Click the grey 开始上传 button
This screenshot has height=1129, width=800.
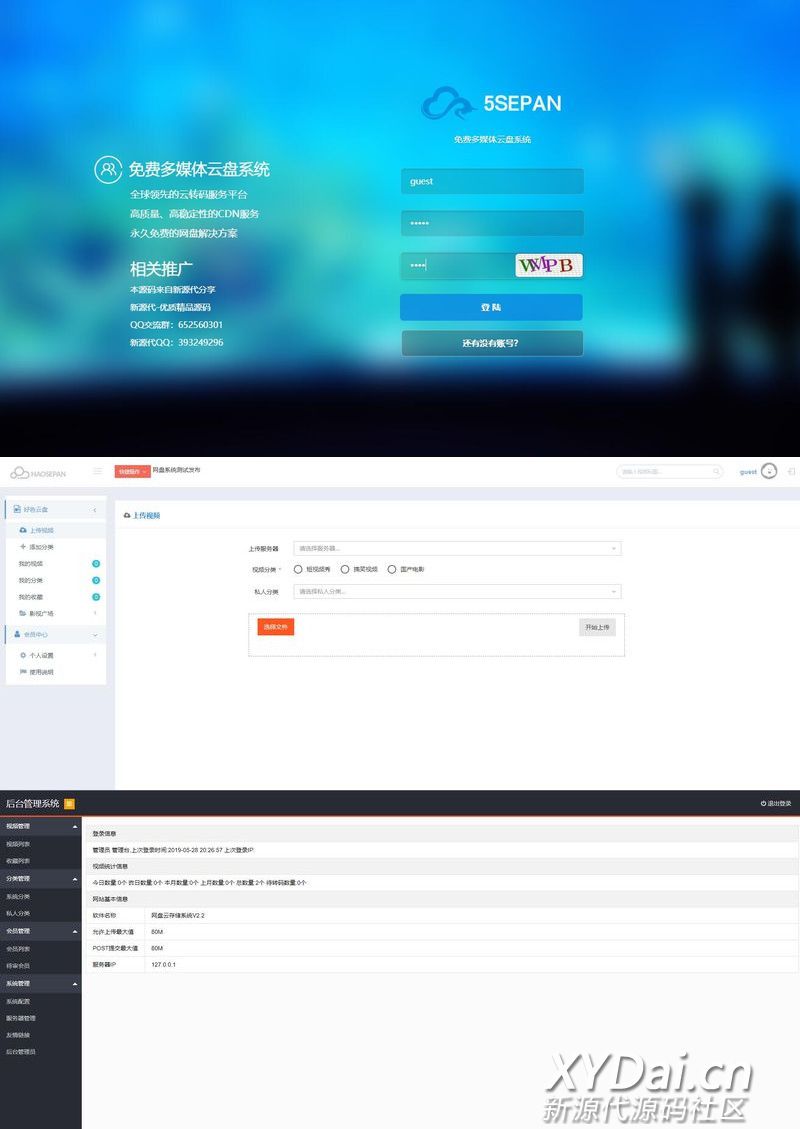(x=597, y=628)
